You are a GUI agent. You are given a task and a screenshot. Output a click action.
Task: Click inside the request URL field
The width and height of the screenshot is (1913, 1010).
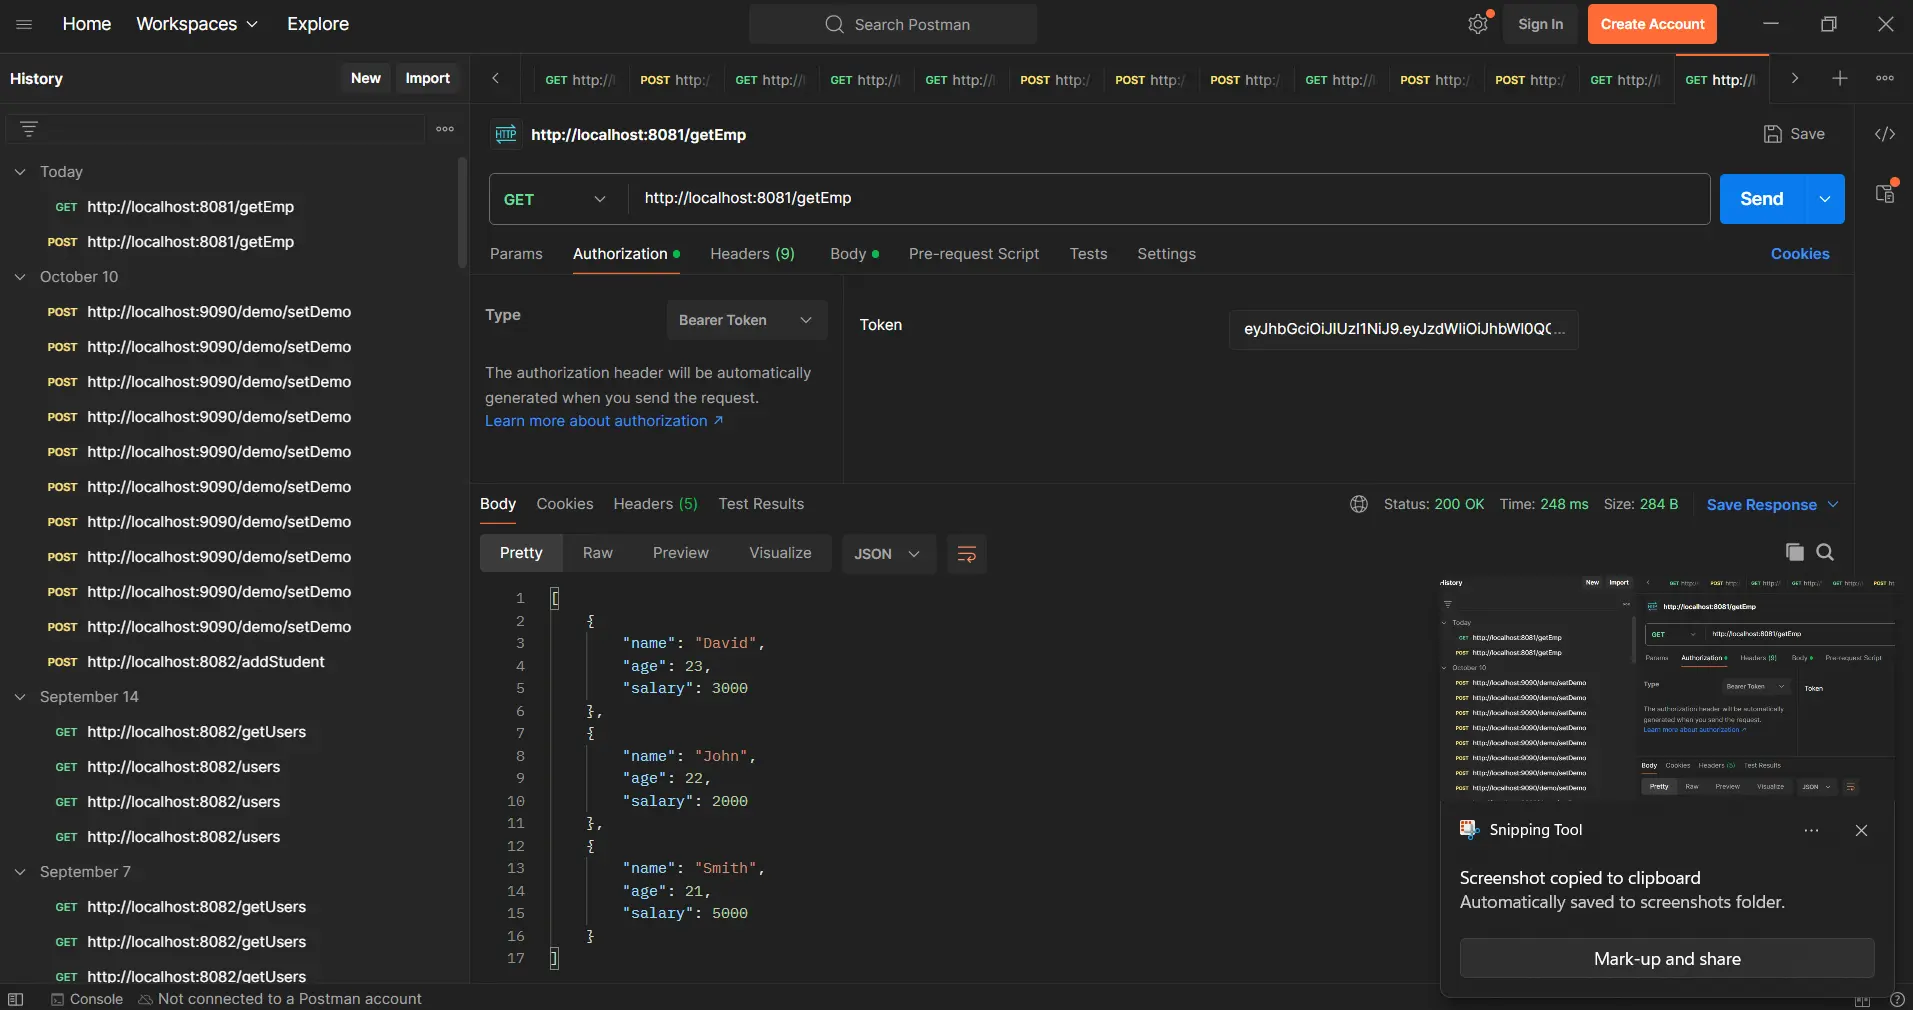[1000, 199]
